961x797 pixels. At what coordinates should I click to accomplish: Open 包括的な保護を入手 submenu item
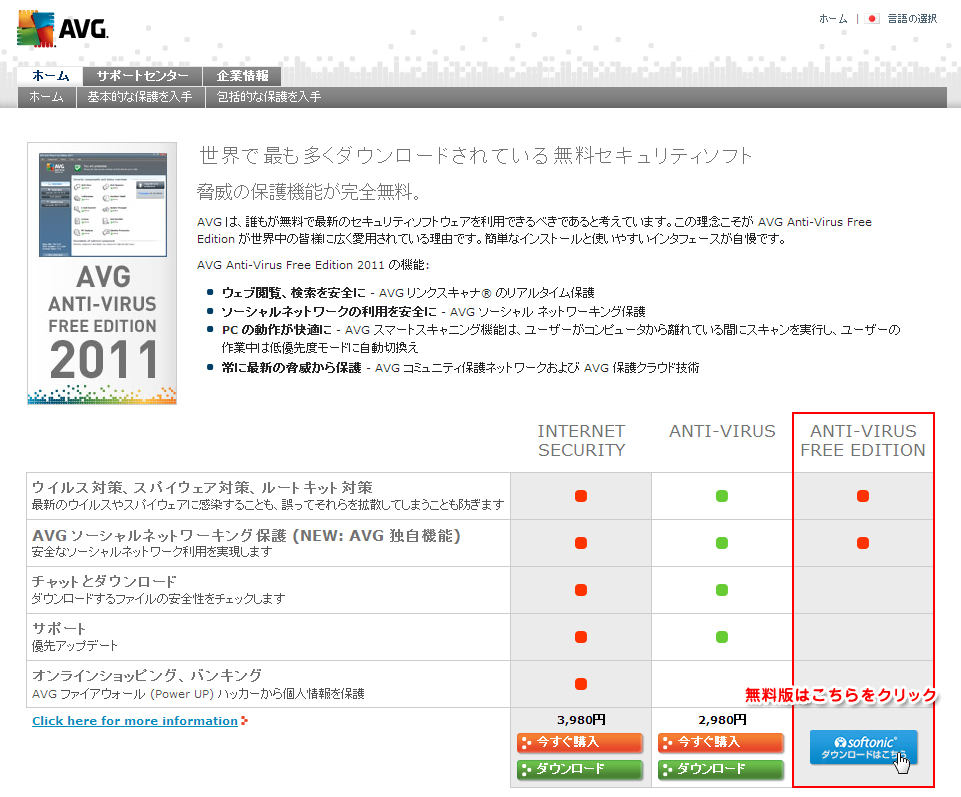tap(268, 97)
